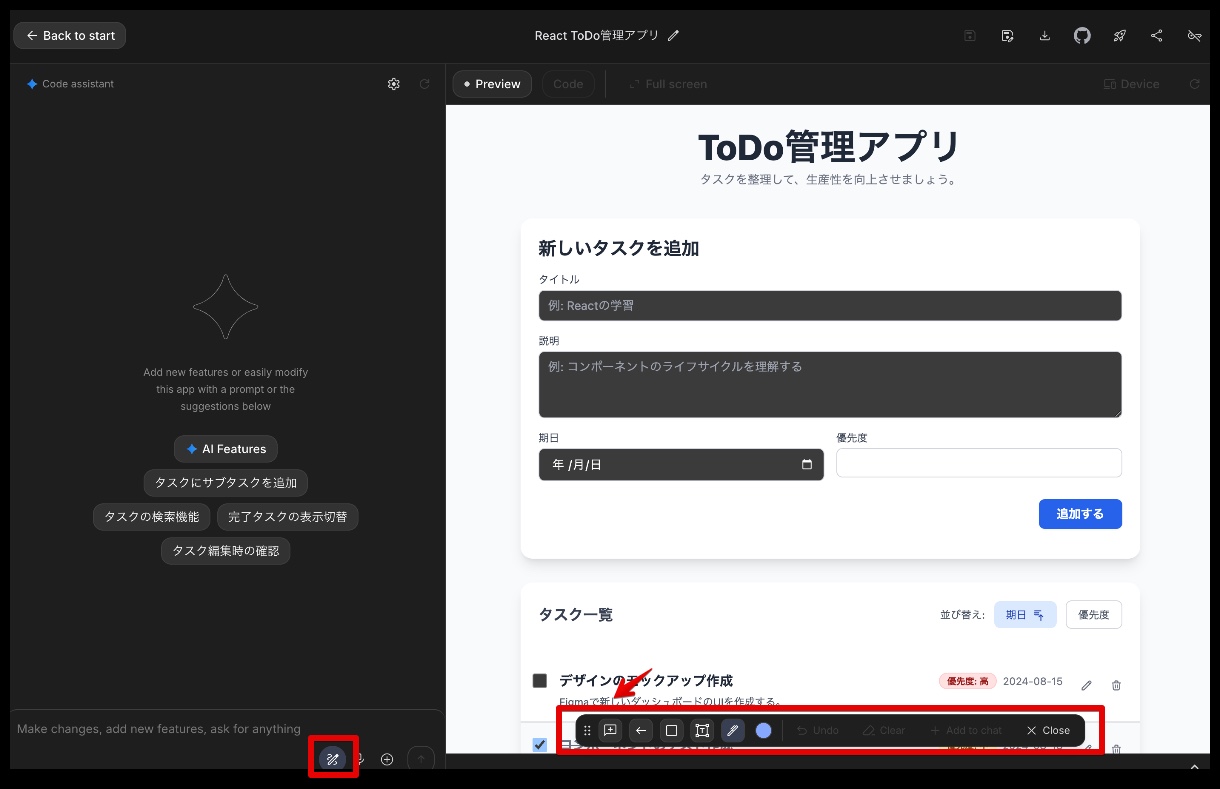
Task: Expand the bottom panel chevron
Action: 1194,767
